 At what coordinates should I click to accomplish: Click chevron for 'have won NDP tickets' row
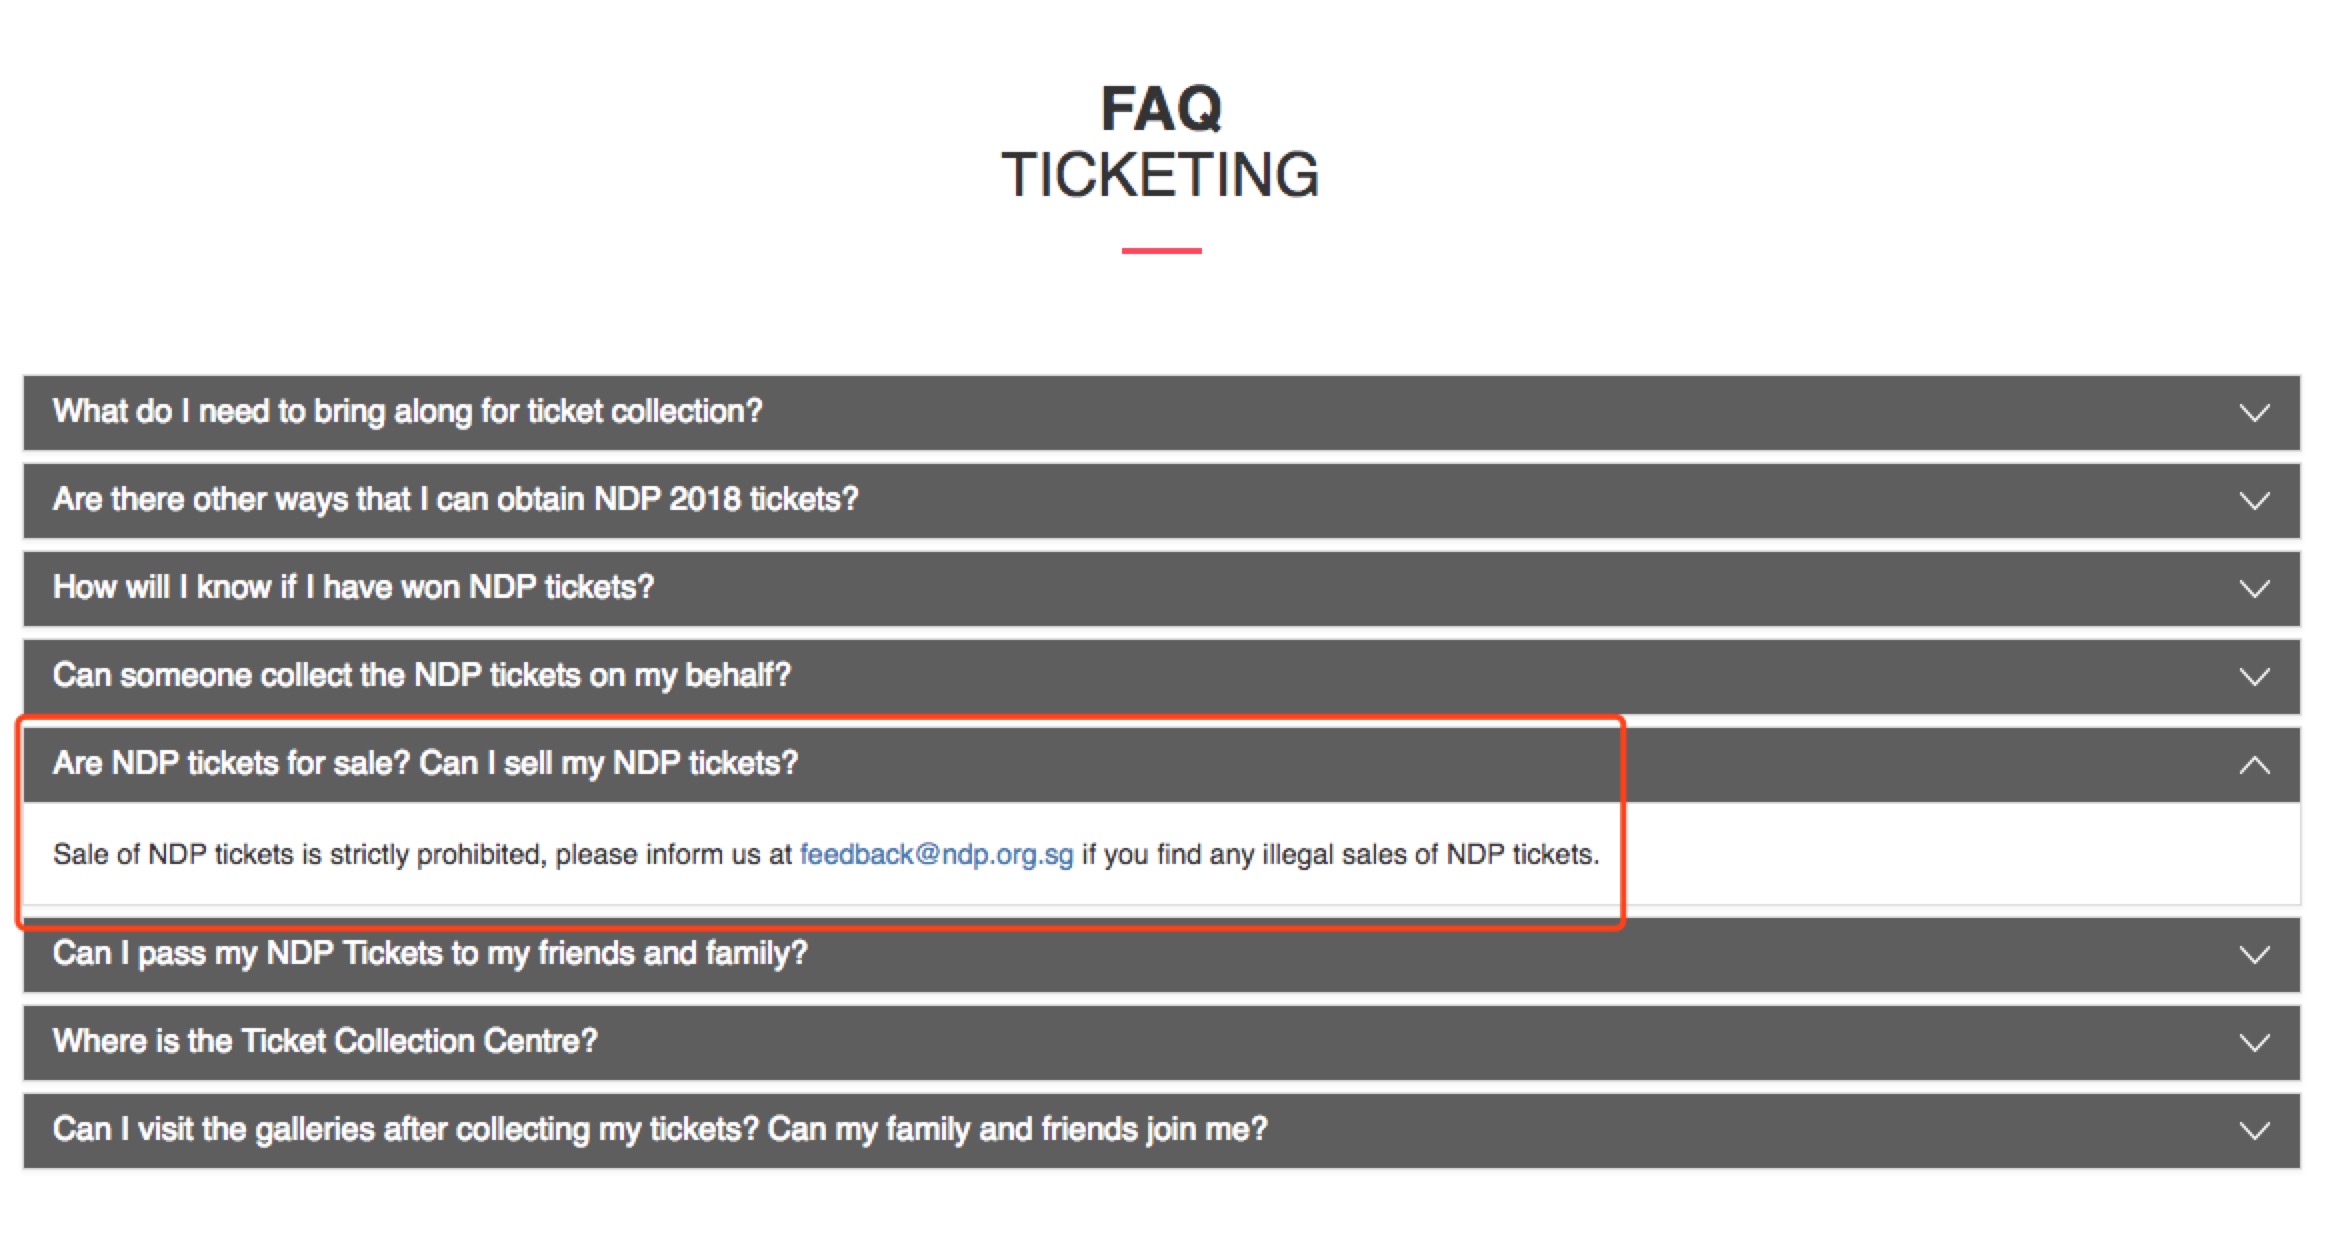coord(2253,589)
